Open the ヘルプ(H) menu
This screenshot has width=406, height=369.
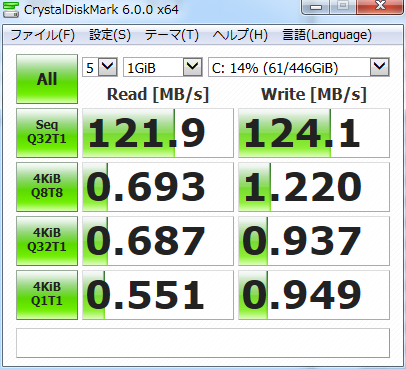point(240,35)
